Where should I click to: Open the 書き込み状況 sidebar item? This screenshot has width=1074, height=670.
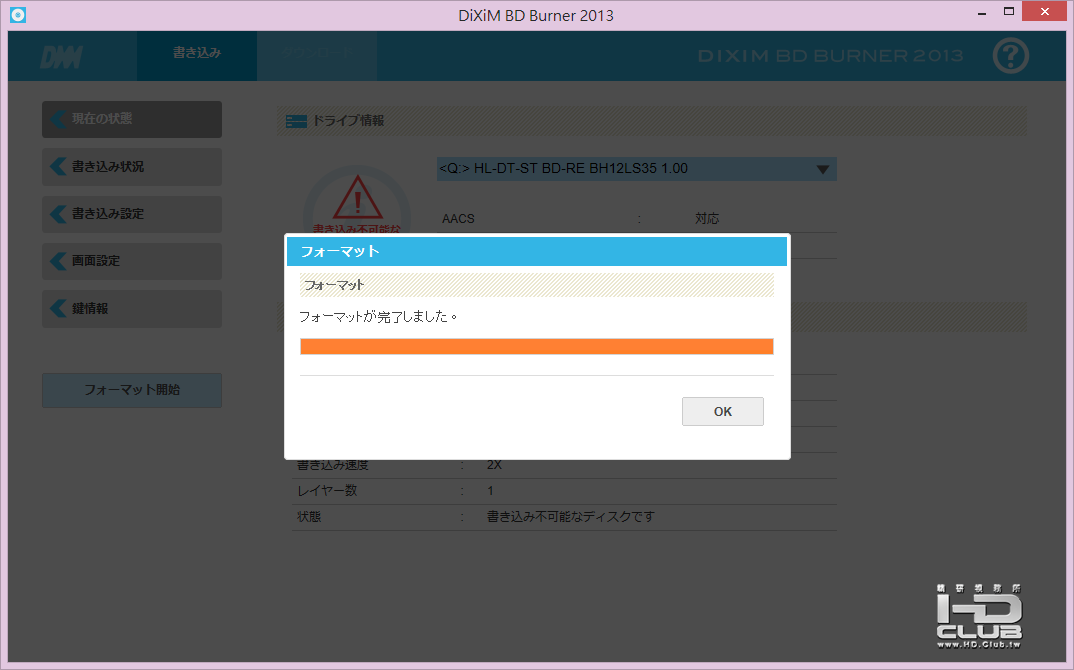[x=132, y=166]
